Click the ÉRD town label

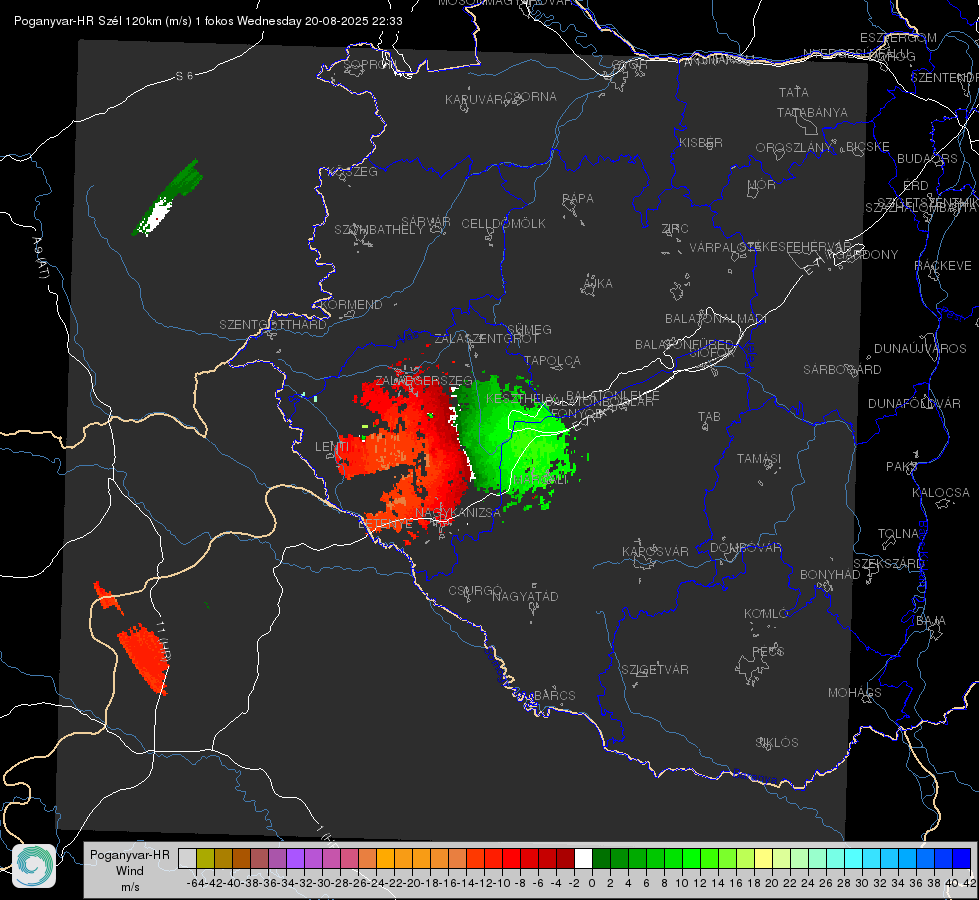pyautogui.click(x=916, y=186)
